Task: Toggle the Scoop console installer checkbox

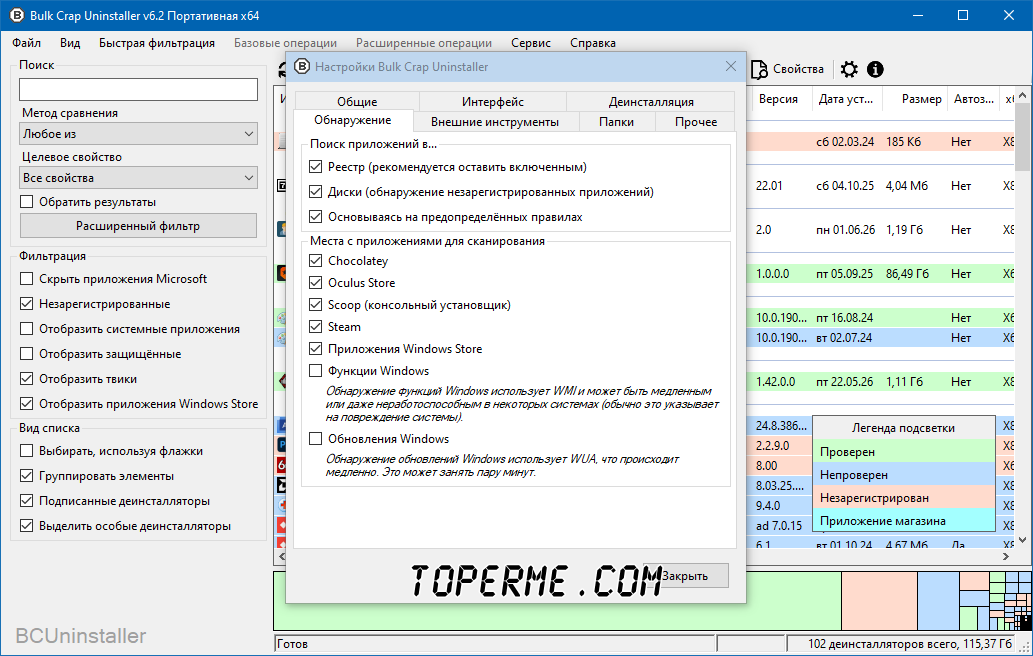Action: (x=316, y=305)
